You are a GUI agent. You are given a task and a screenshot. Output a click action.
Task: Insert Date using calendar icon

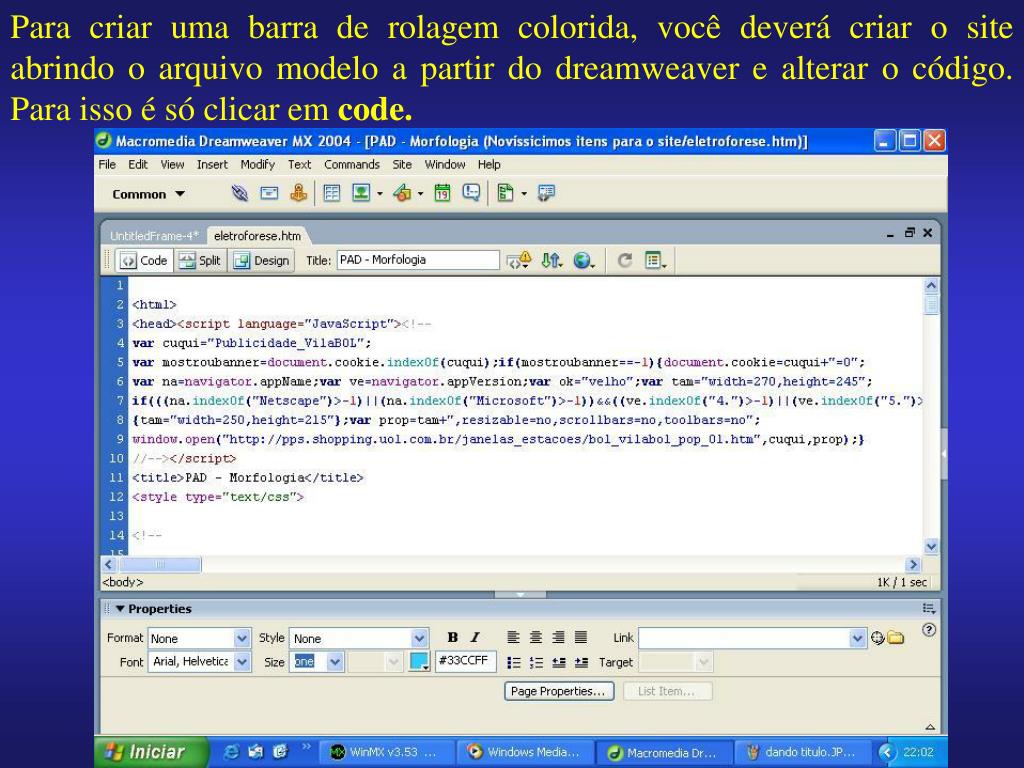coord(442,193)
